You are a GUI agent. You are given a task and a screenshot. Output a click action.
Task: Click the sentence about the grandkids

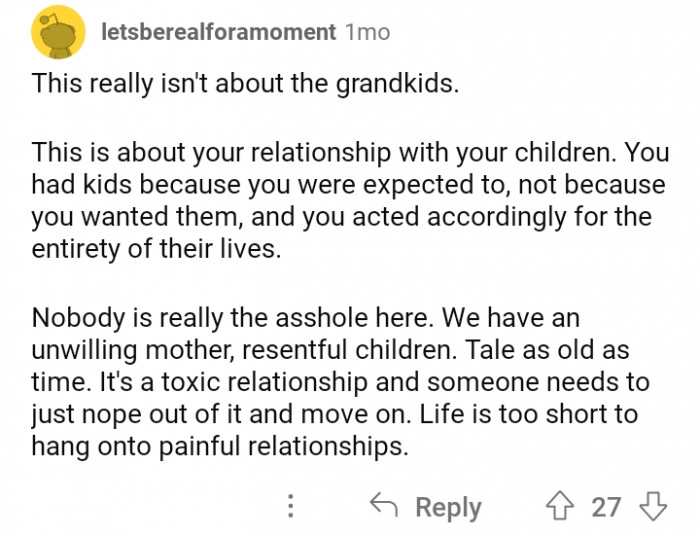(x=246, y=83)
